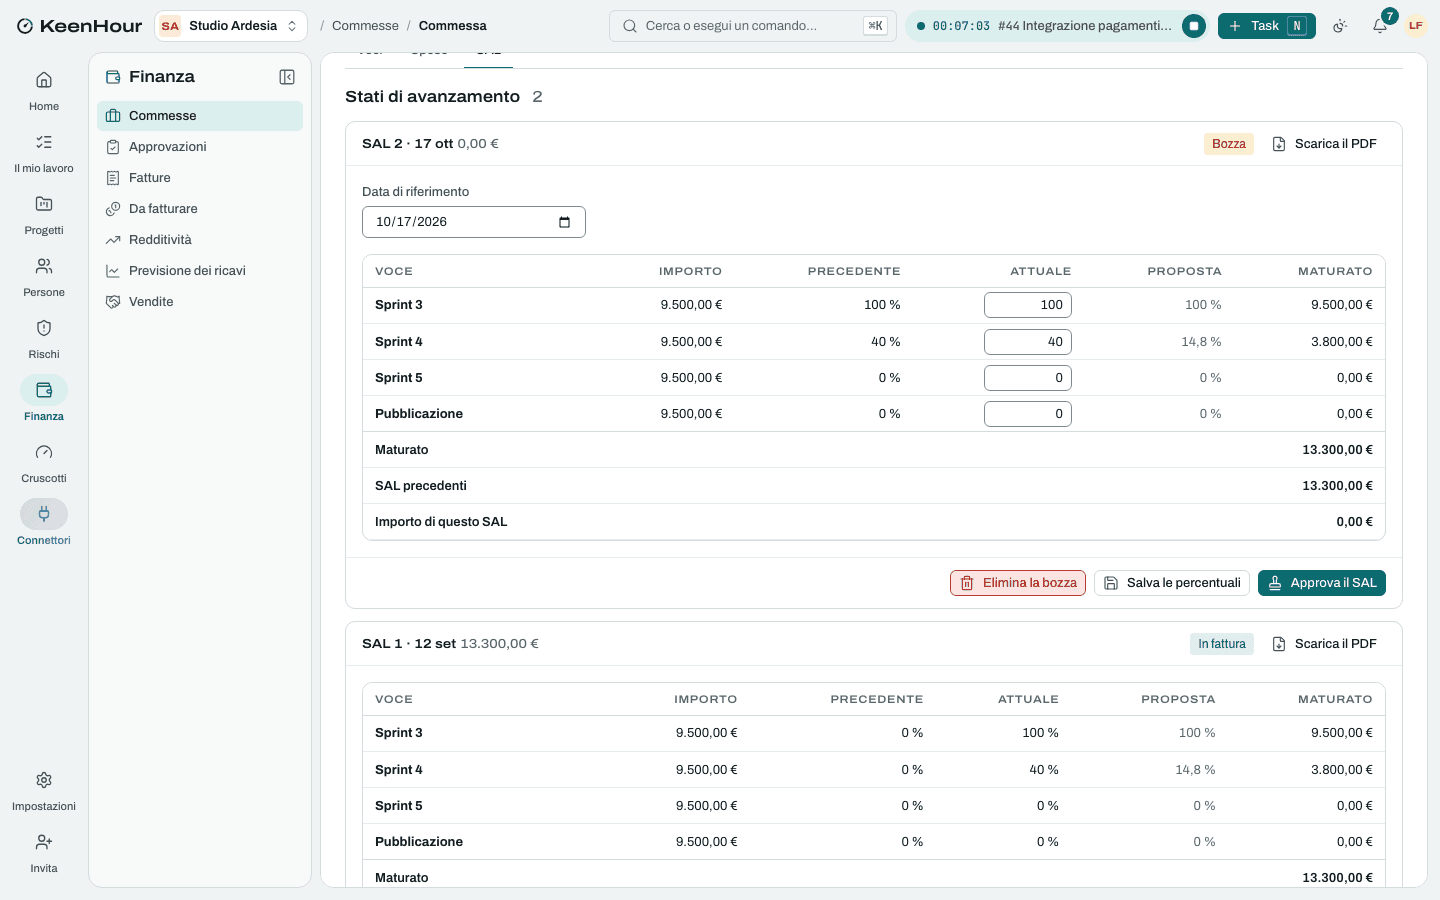
Task: Open Fatture in the Finanza menu
Action: click(x=200, y=178)
